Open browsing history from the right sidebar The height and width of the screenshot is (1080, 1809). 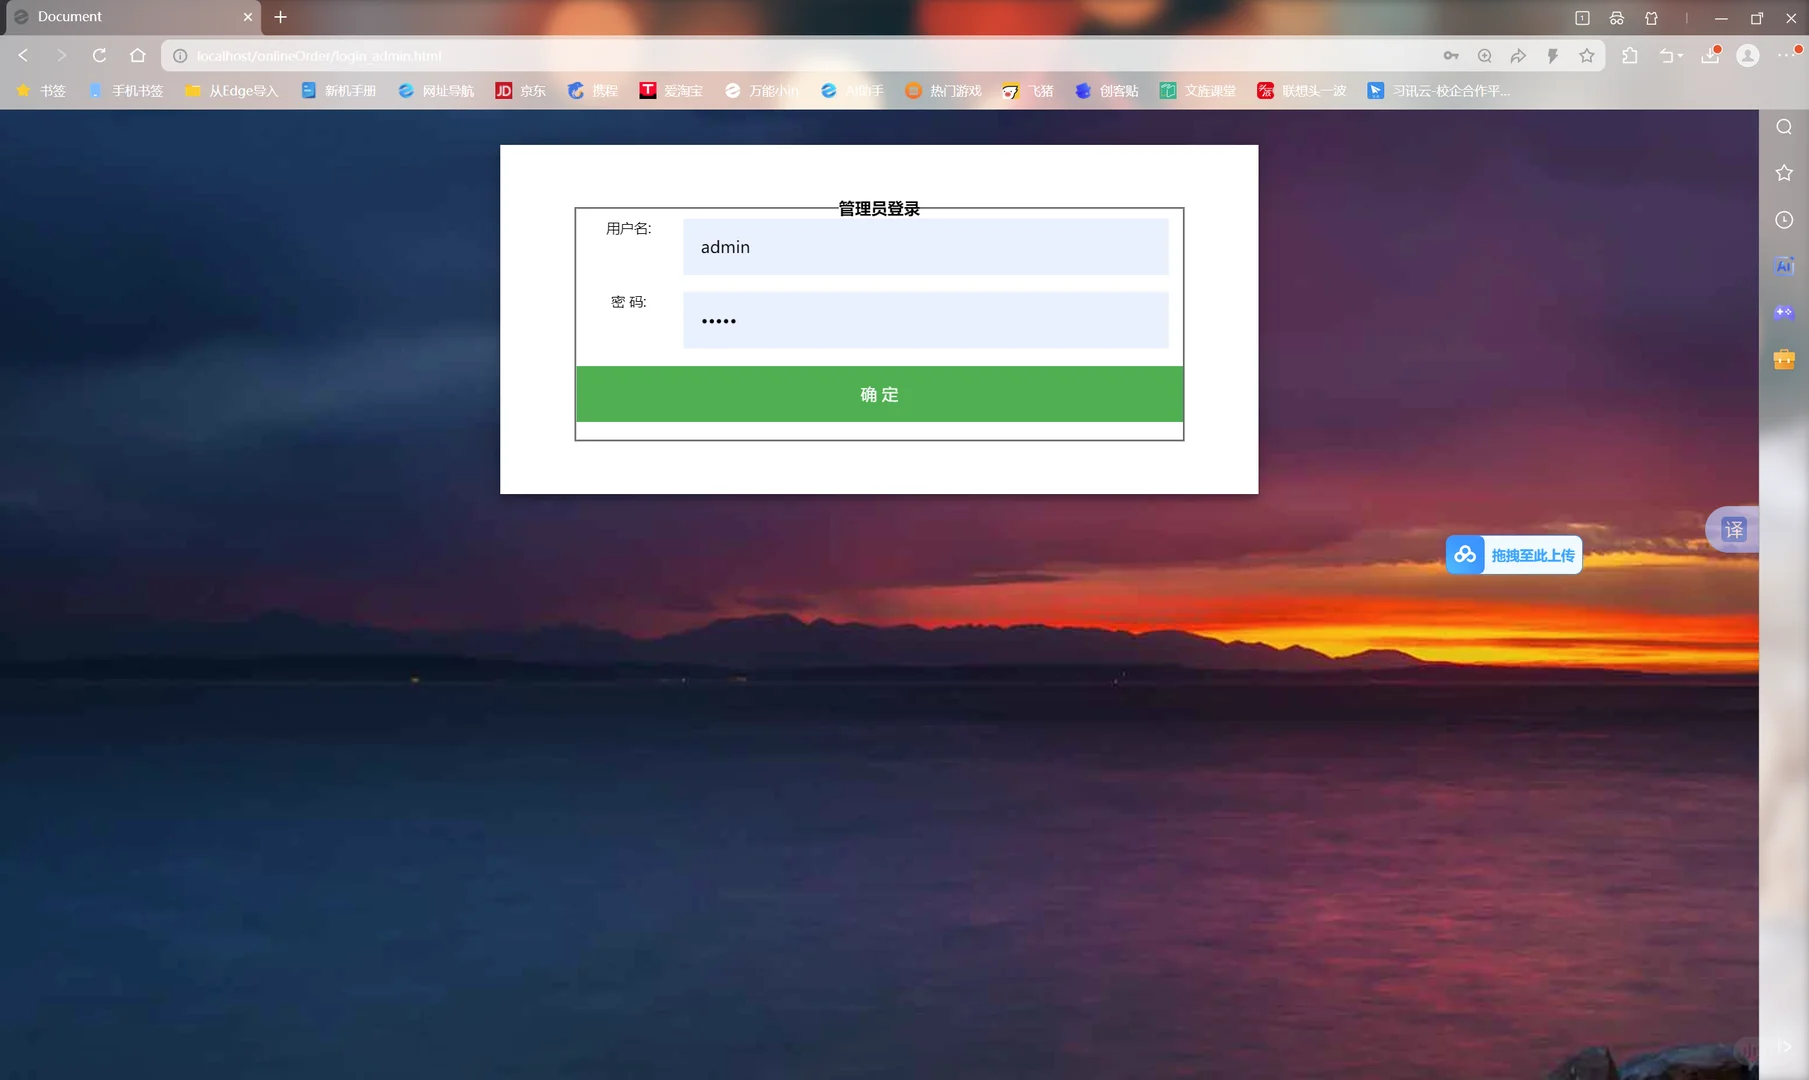pyautogui.click(x=1784, y=220)
